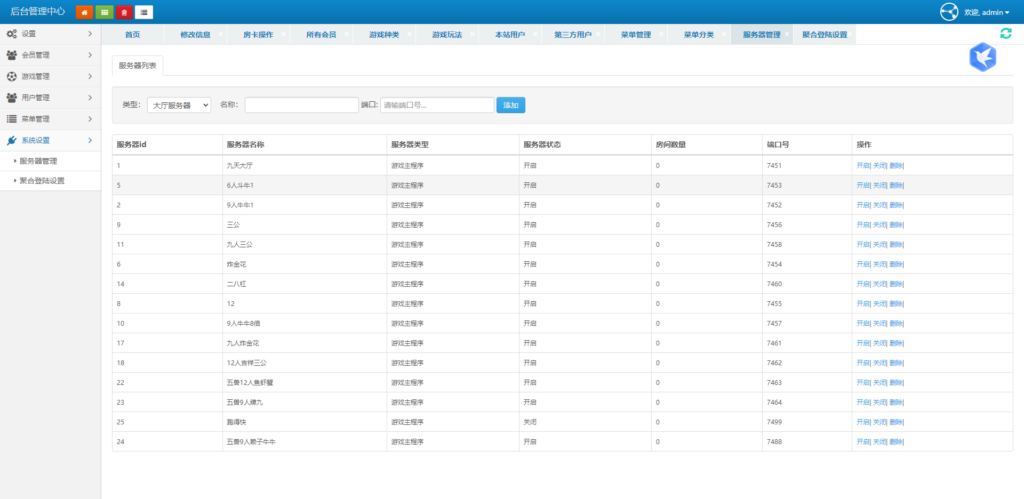Click the share icon beside admin greeting
Image resolution: width=1024 pixels, height=499 pixels.
(x=949, y=12)
